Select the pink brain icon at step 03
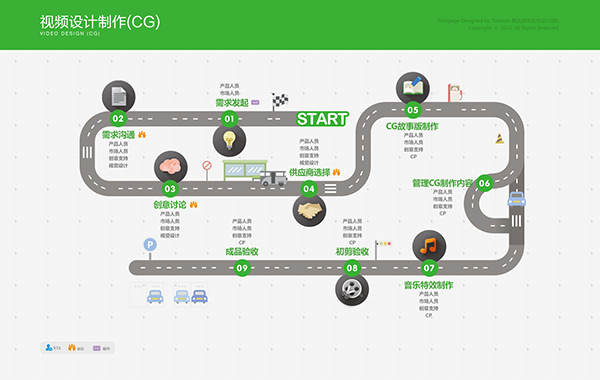This screenshot has height=380, width=600. pos(171,167)
